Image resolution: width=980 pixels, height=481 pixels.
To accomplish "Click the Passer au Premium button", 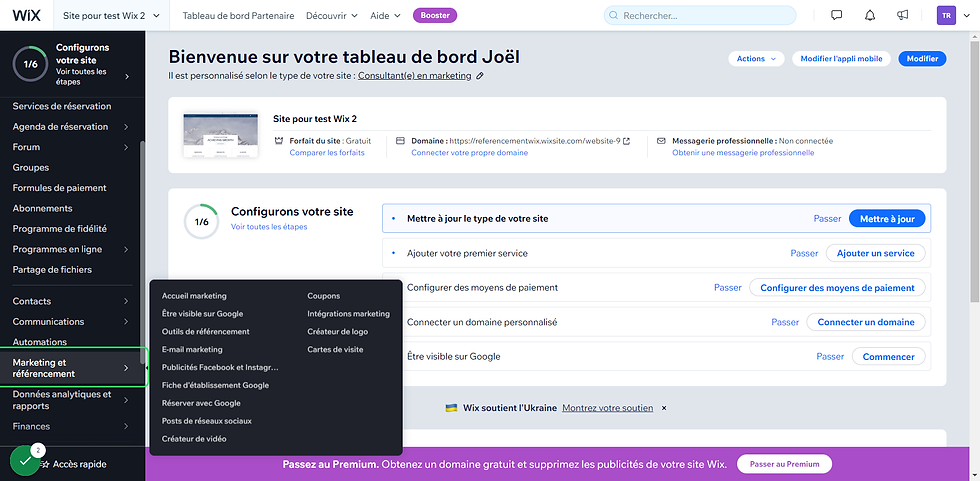I will tap(784, 464).
